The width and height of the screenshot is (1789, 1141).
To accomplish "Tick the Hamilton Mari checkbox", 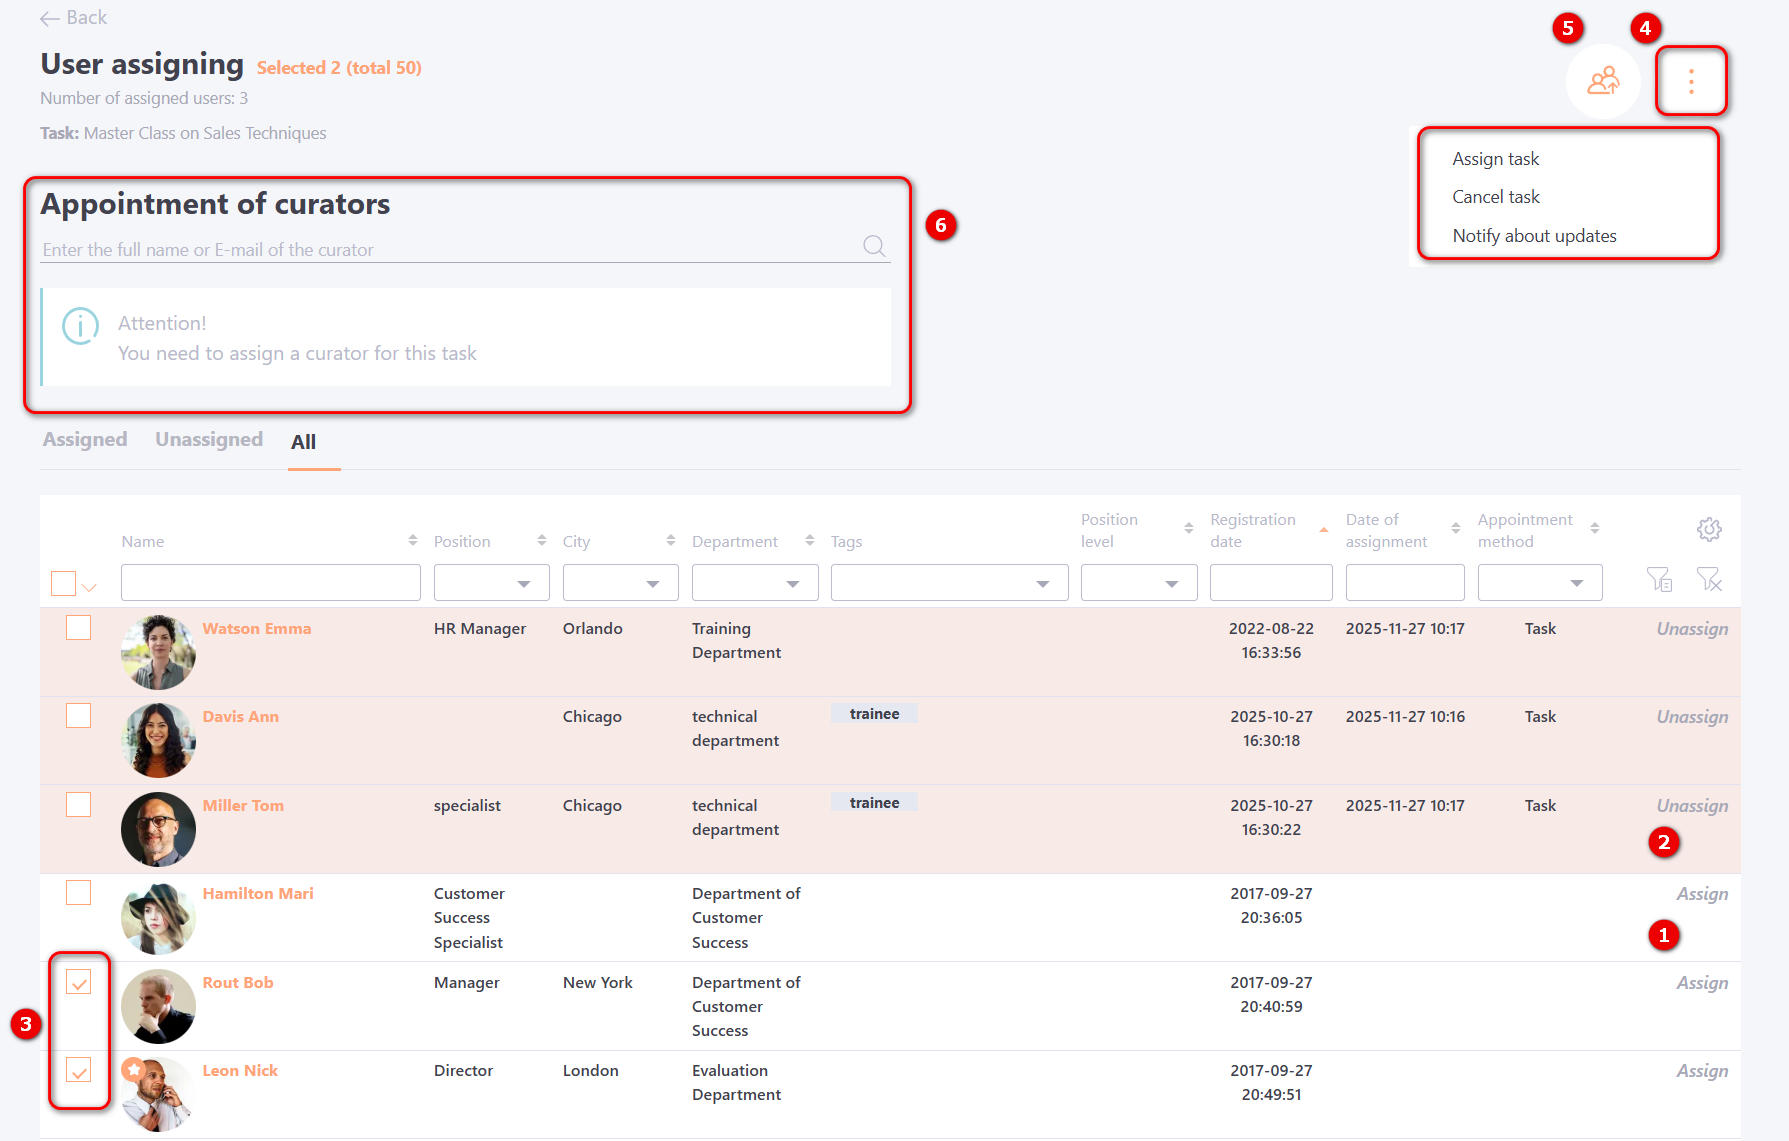I will 79,893.
